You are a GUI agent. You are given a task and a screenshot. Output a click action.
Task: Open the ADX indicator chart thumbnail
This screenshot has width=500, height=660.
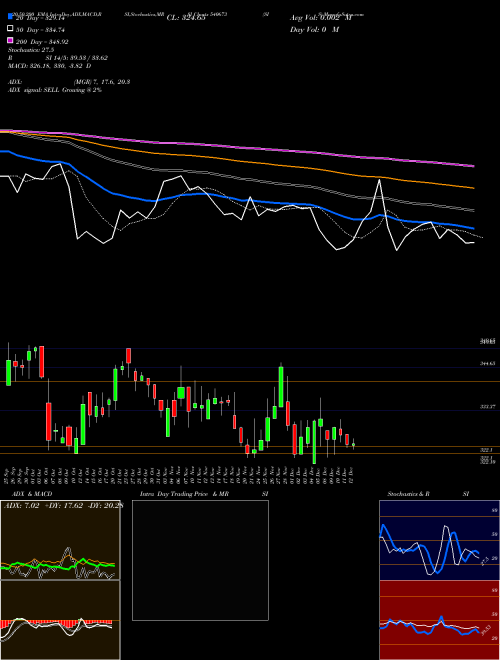[x=60, y=540]
